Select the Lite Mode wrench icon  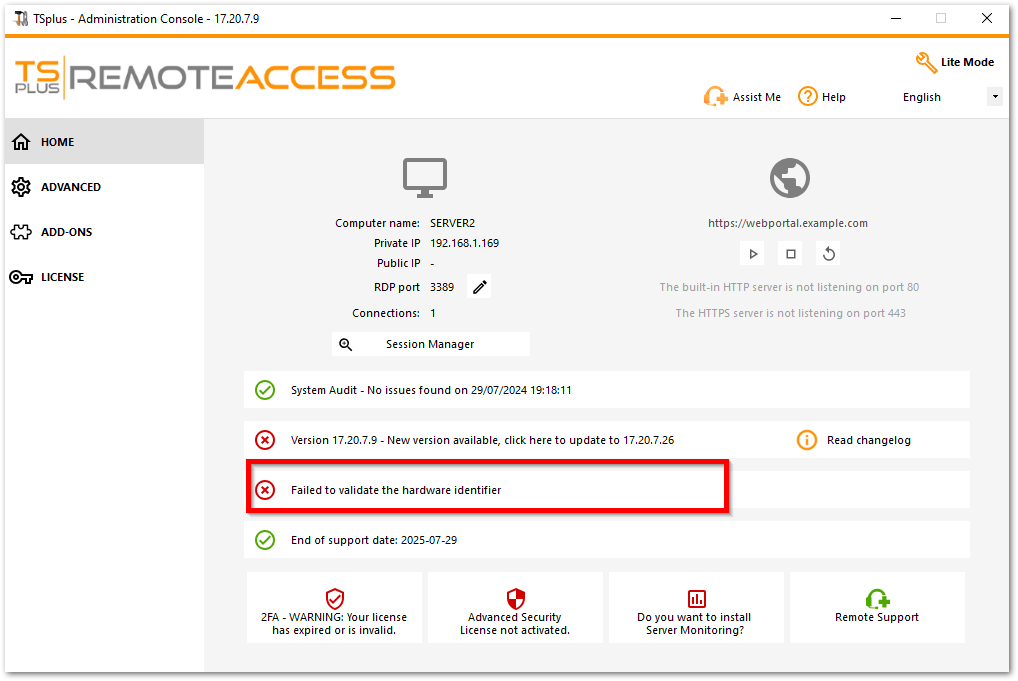[926, 62]
